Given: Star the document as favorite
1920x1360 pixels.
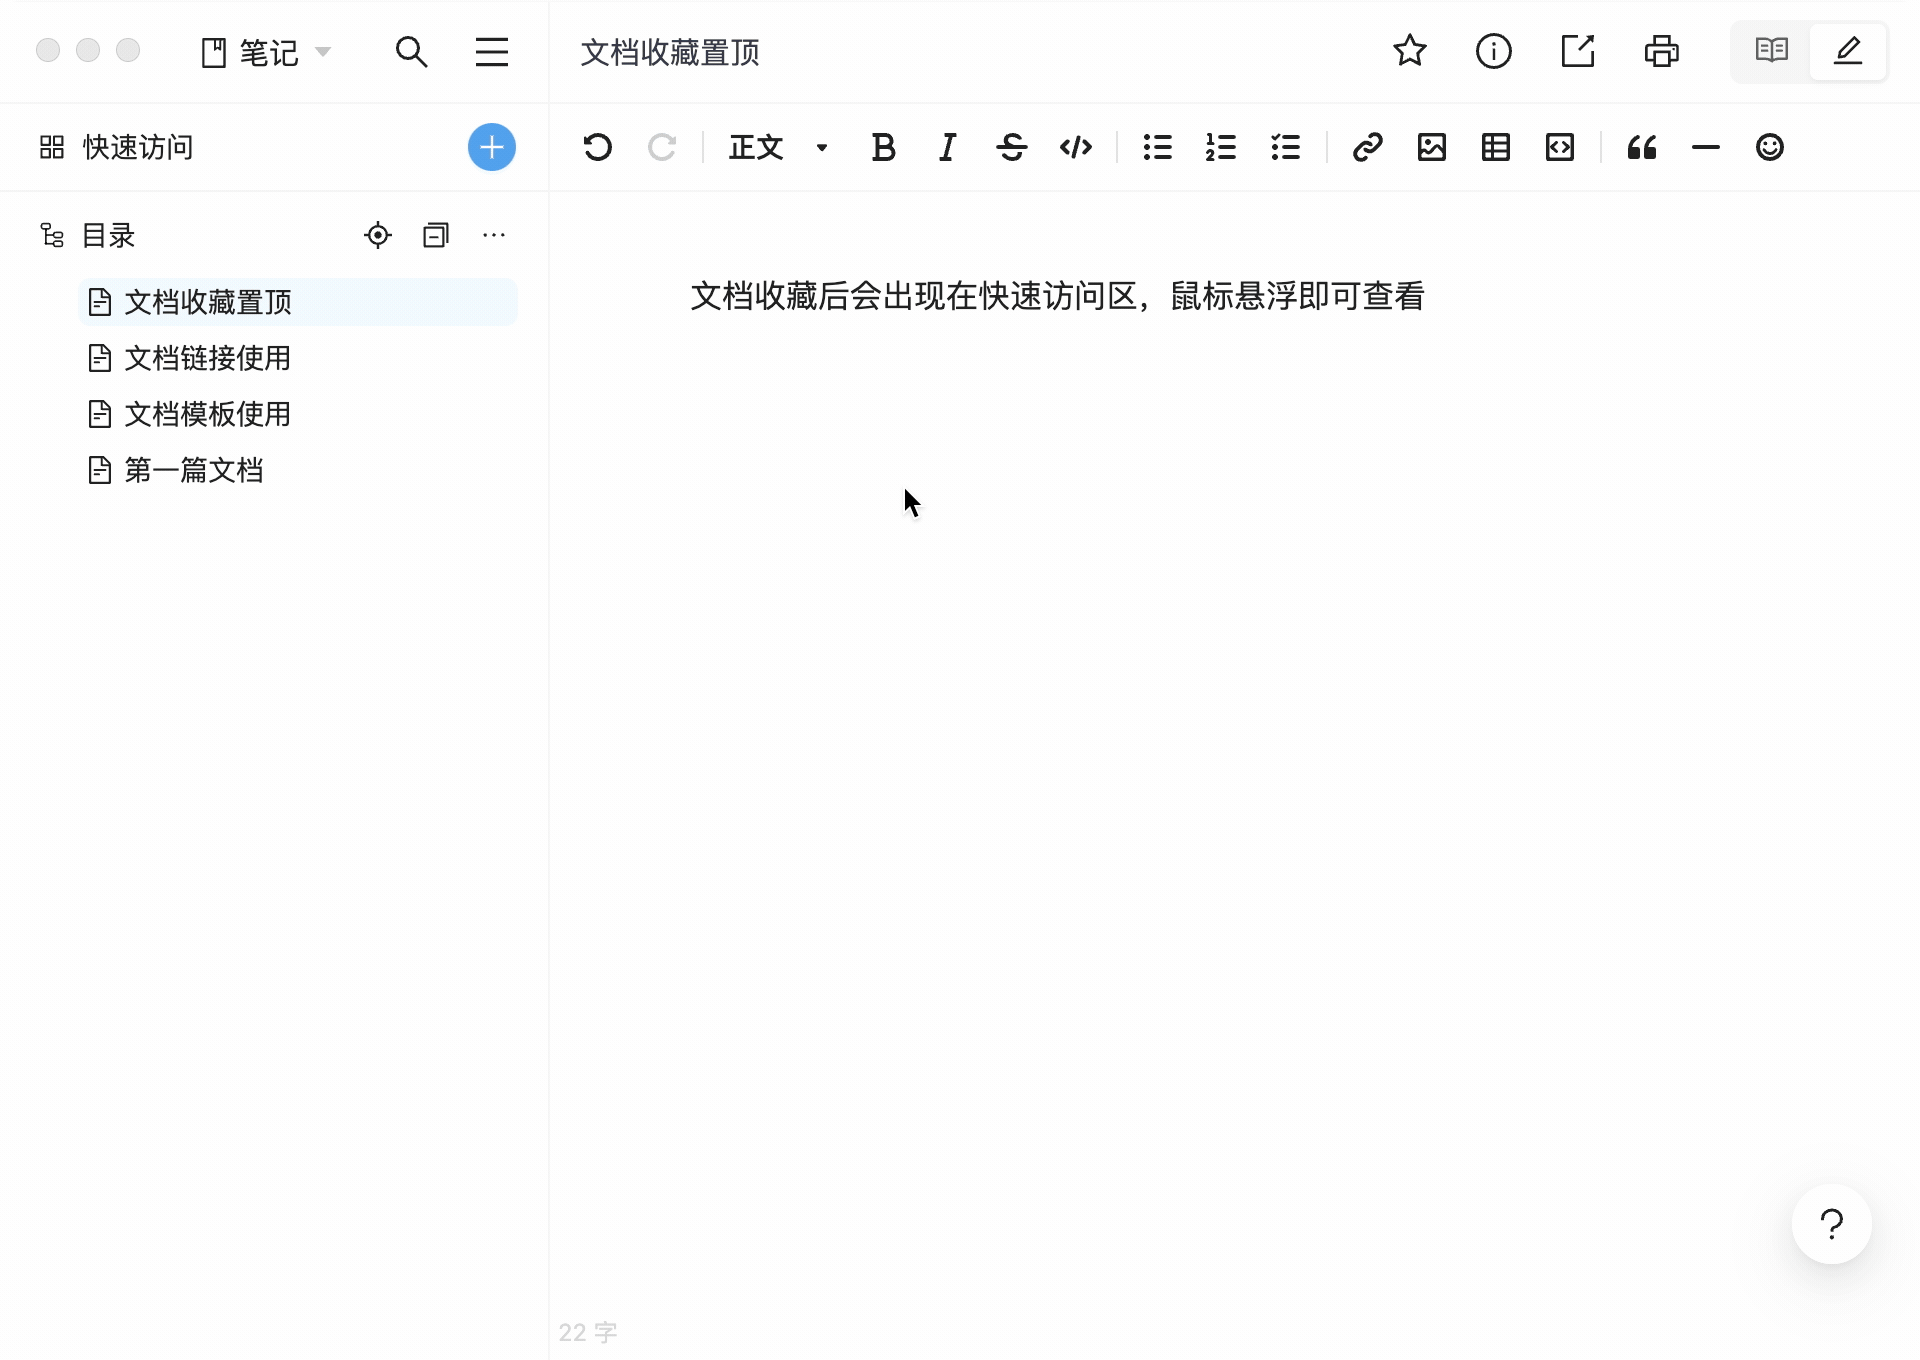Looking at the screenshot, I should click(x=1410, y=51).
